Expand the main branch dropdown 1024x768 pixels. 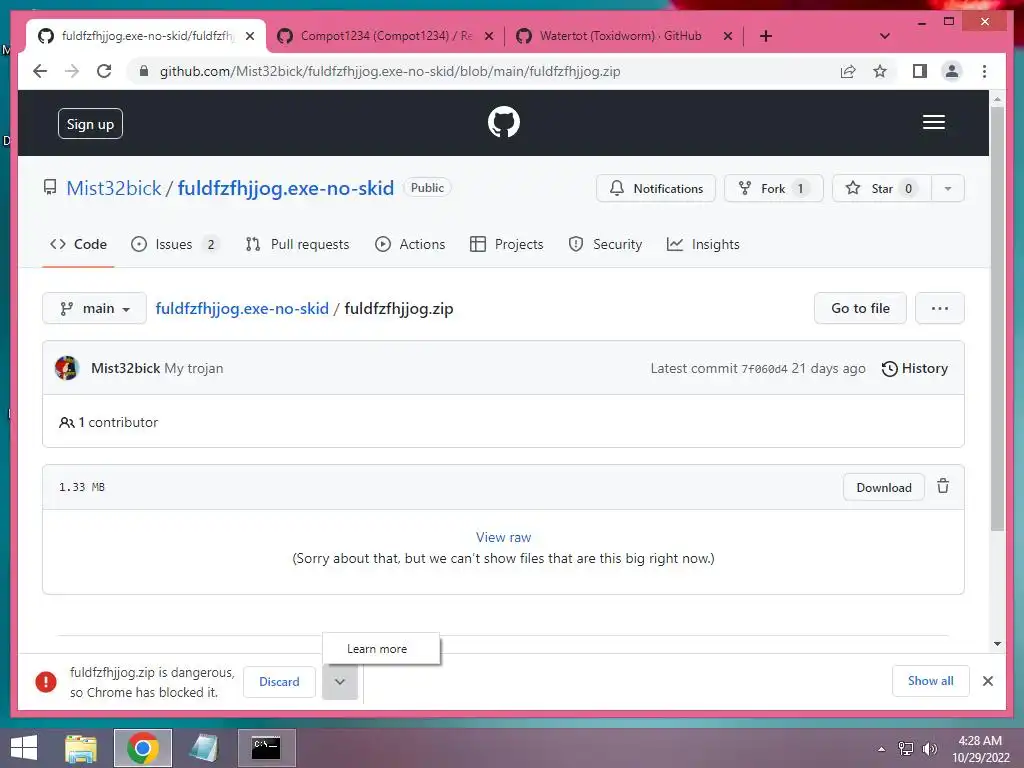tap(94, 308)
